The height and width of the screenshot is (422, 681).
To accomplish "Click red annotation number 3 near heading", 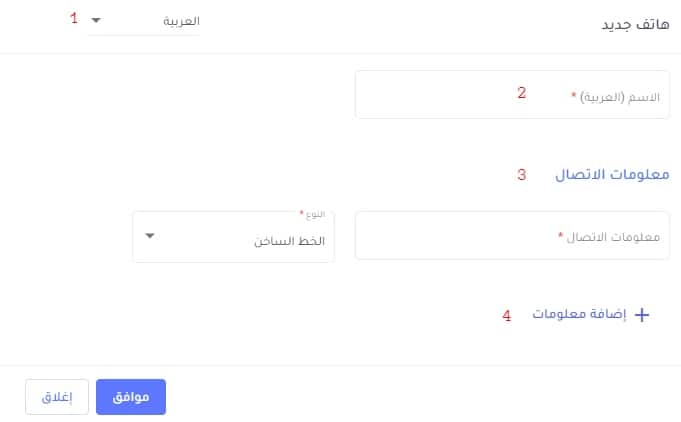I will tap(521, 174).
